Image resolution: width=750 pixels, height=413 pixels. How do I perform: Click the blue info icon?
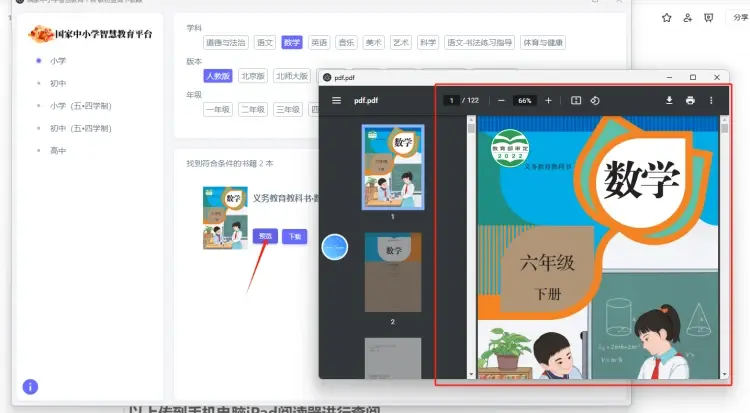pyautogui.click(x=30, y=387)
